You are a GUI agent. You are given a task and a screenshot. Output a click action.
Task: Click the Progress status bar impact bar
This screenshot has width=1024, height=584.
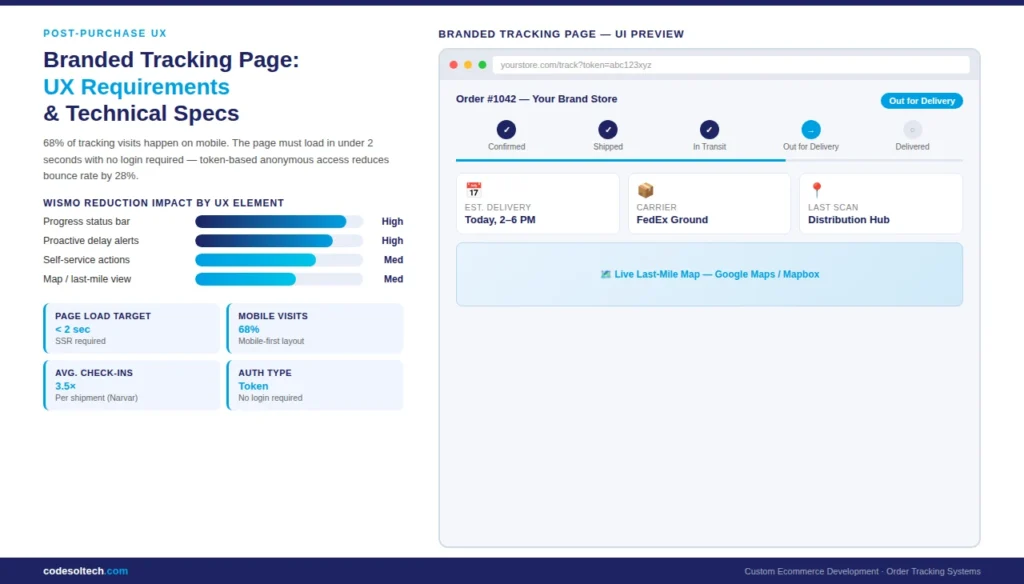pos(279,221)
